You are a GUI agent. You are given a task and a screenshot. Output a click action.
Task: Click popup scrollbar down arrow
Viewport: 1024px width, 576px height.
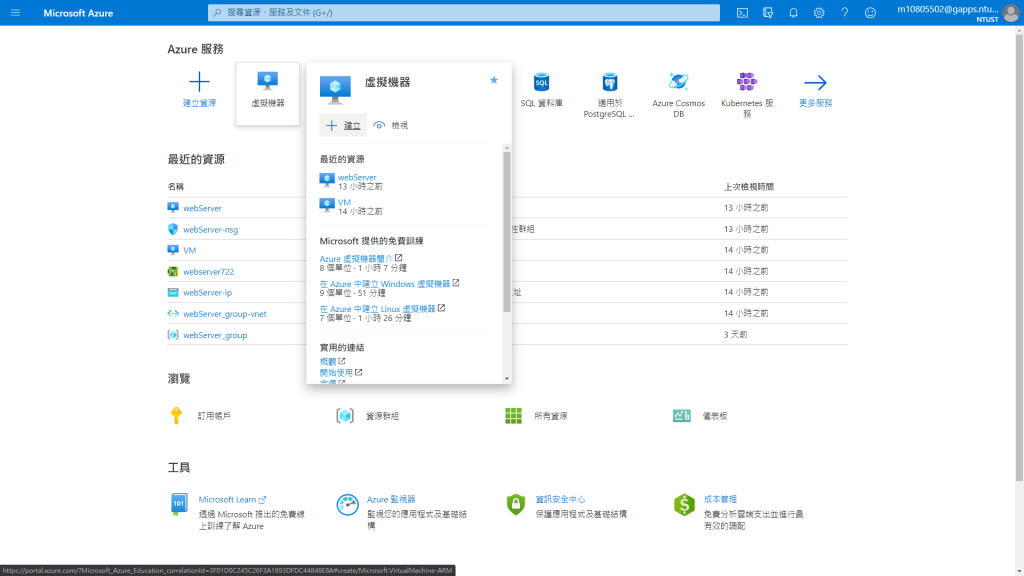(507, 379)
